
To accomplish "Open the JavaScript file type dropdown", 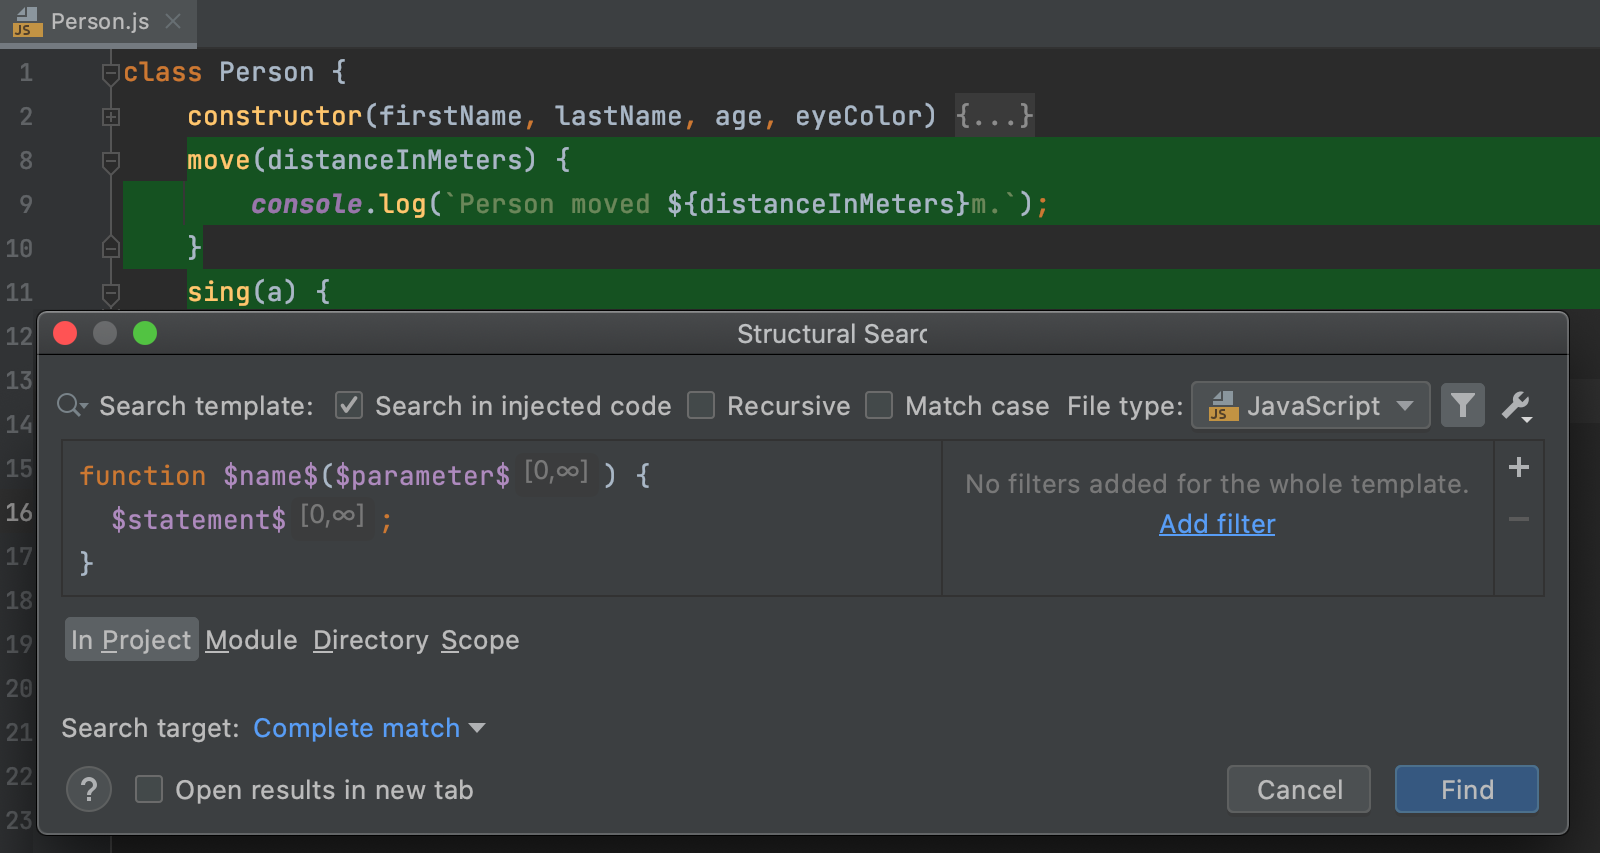I will tap(1310, 405).
